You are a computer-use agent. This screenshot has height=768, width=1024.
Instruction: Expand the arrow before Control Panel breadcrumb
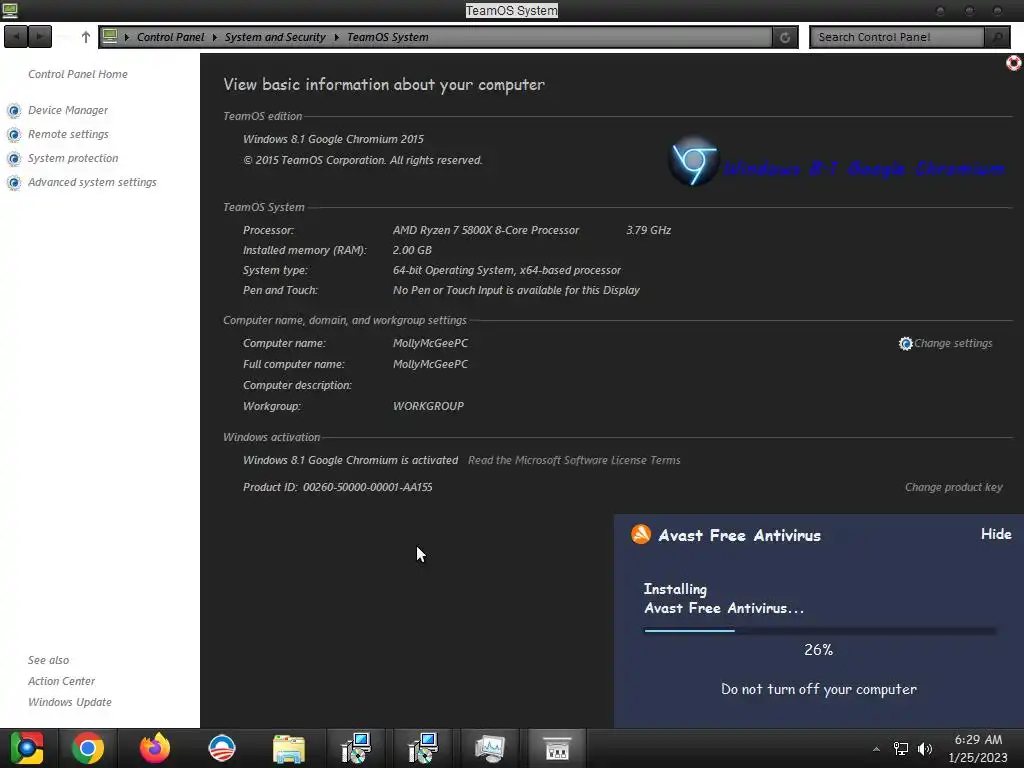click(x=127, y=37)
